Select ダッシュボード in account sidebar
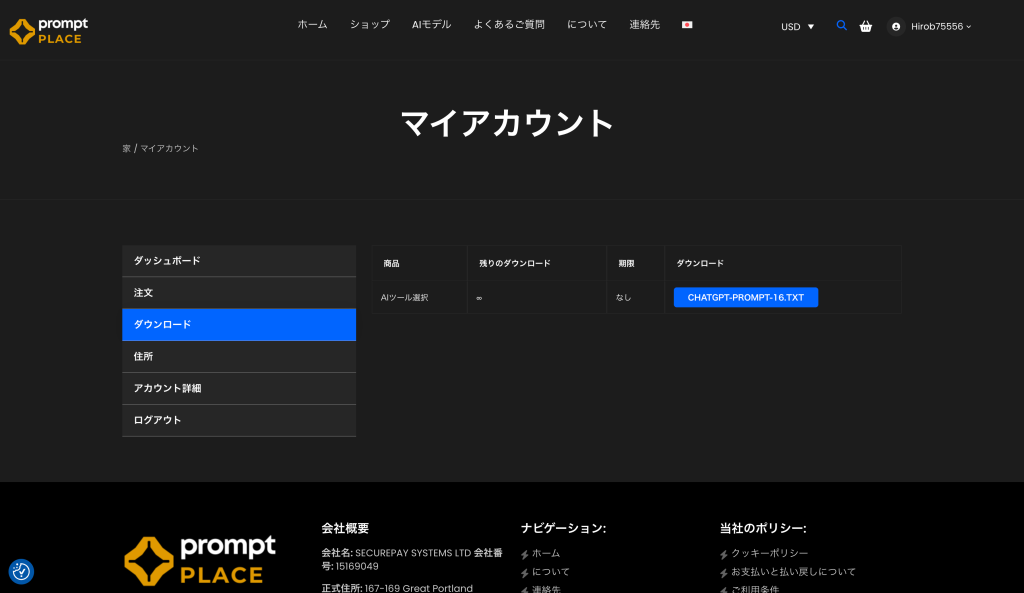 point(238,261)
